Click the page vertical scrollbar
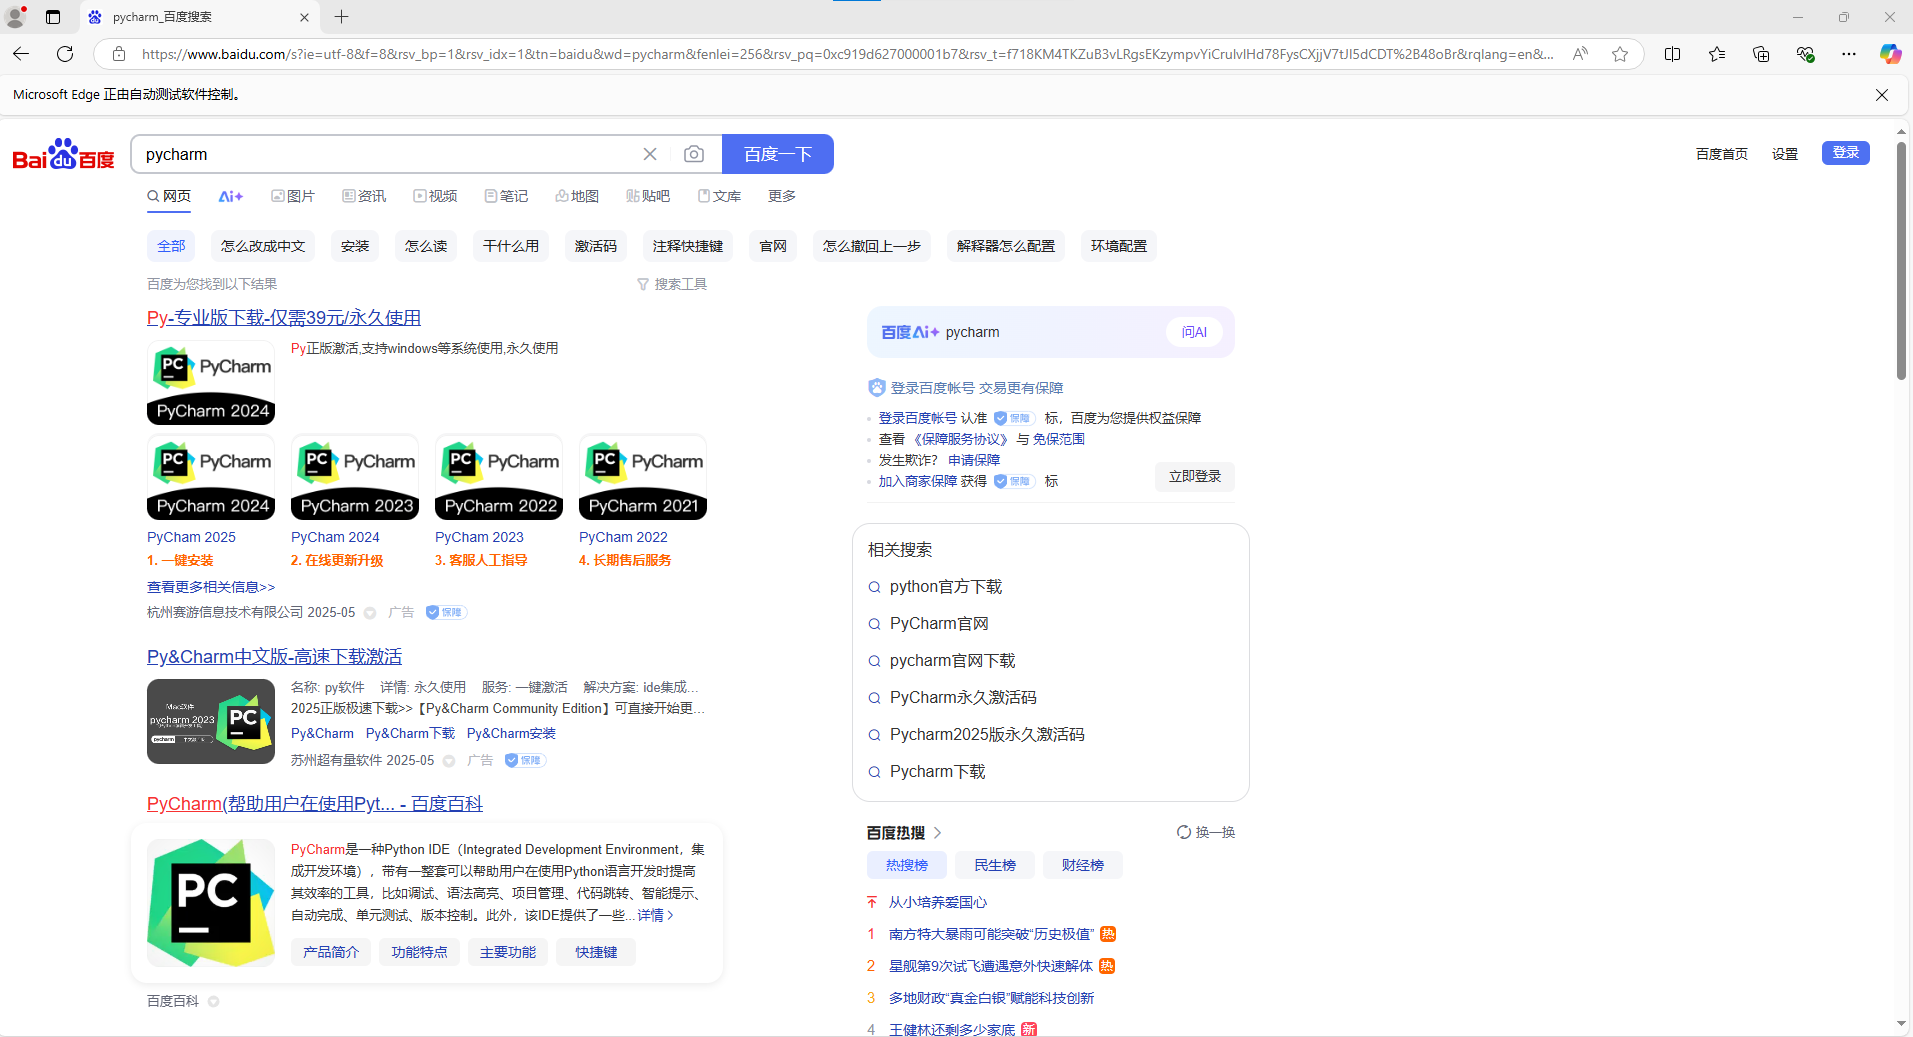Screen dimensions: 1913x1037 pos(1901,260)
